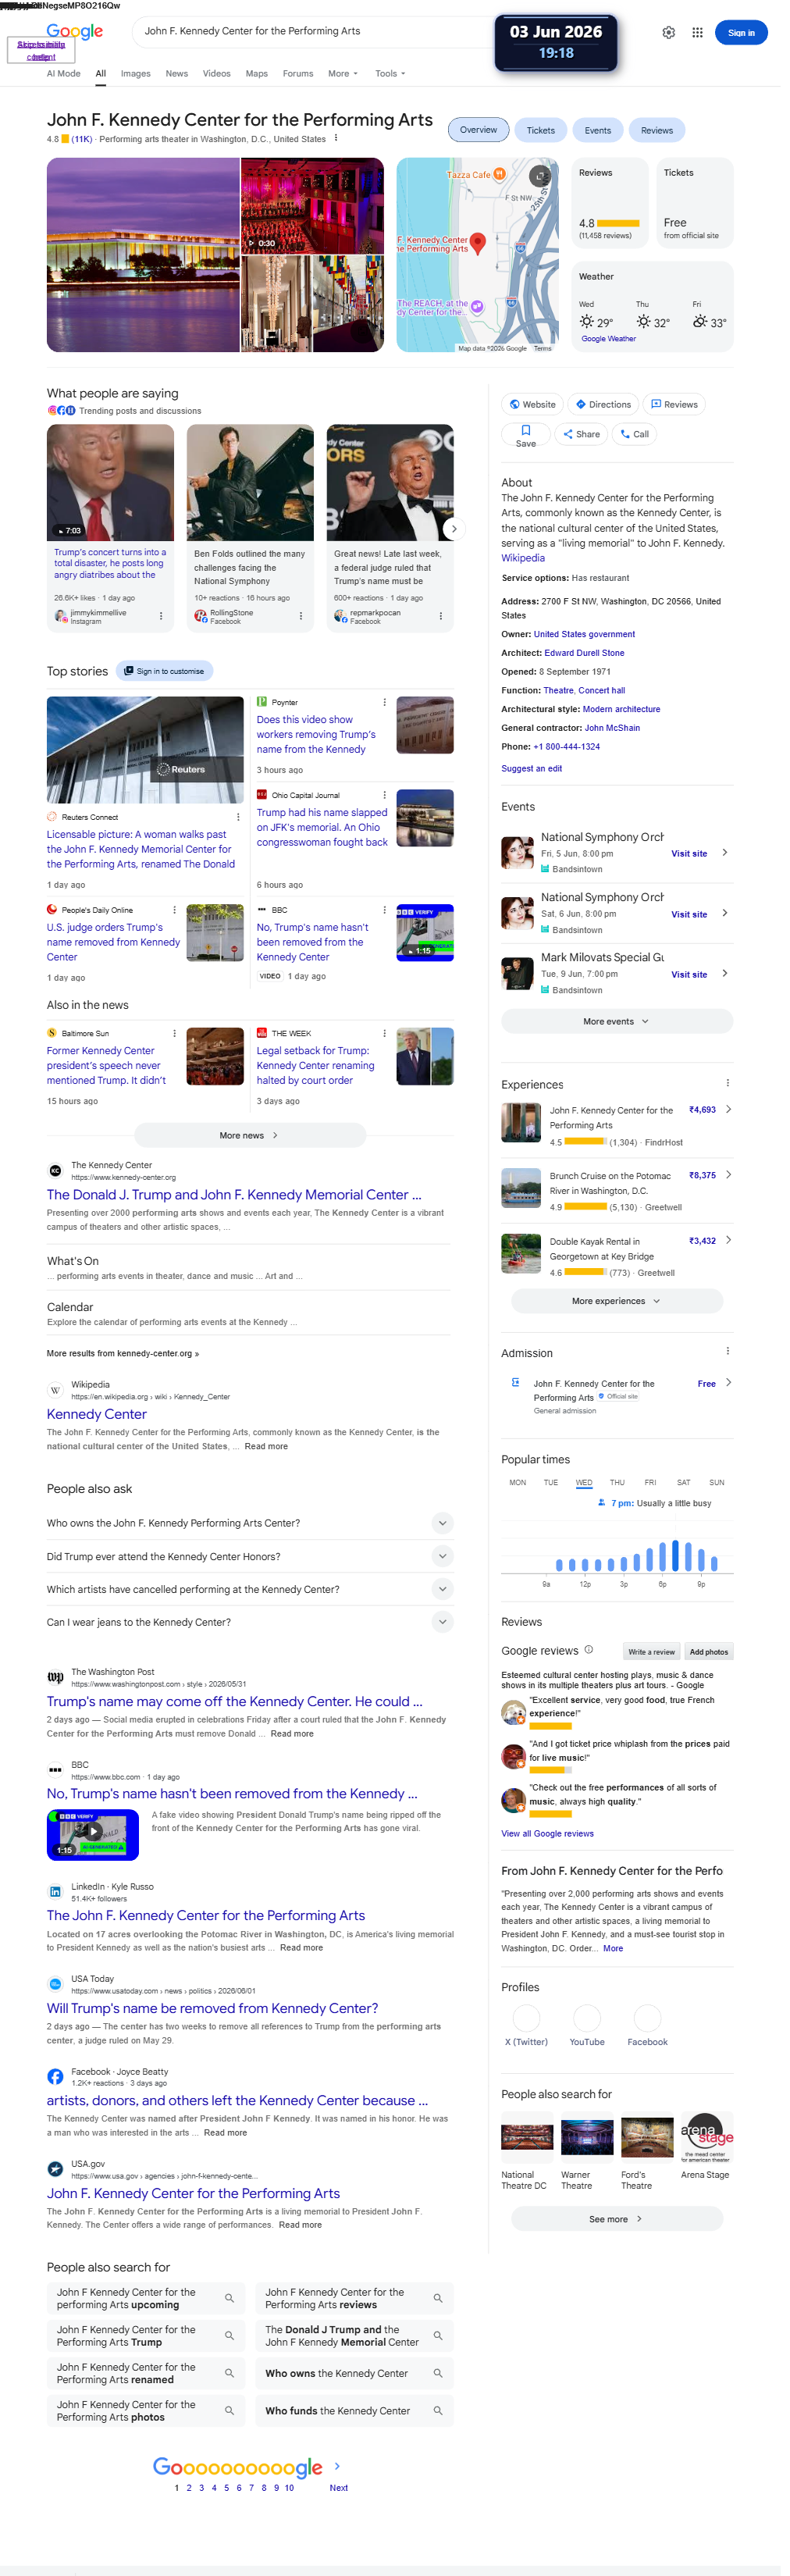Open options for People's Daily Online story

pyautogui.click(x=175, y=910)
